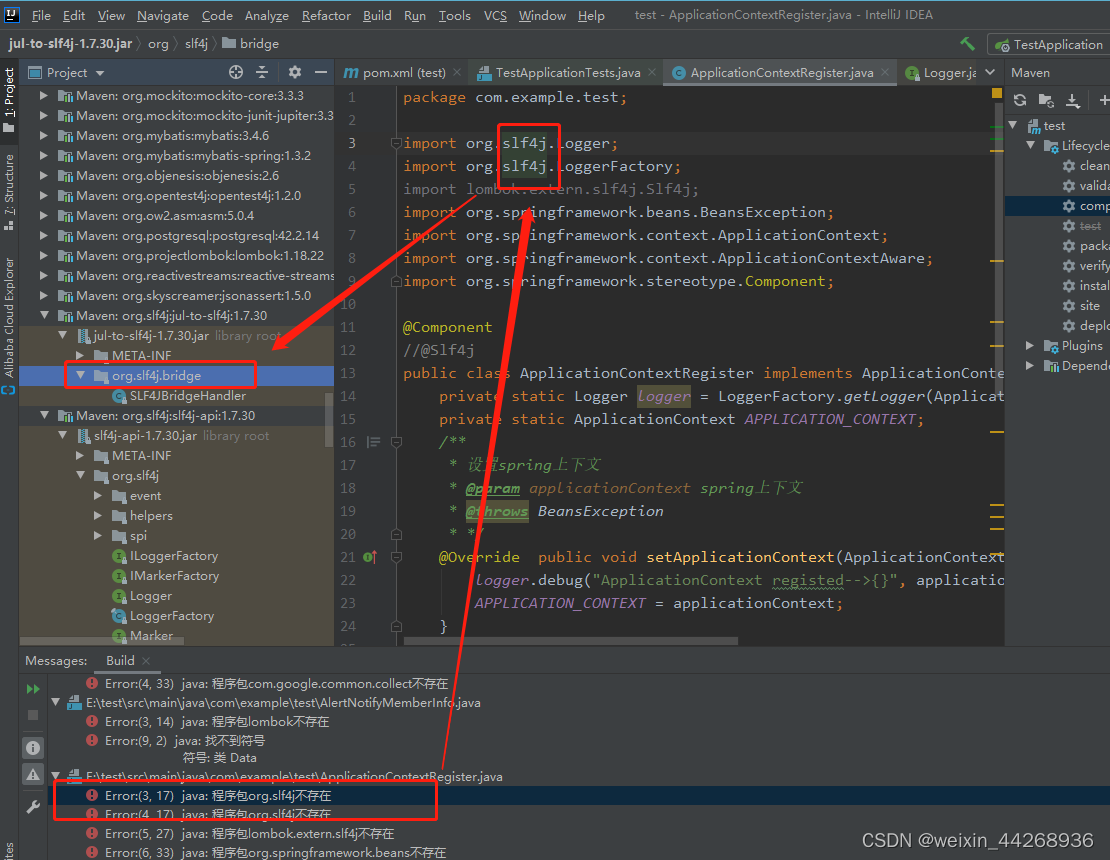This screenshot has height=860, width=1110.
Task: Expand the Dependencies node in Maven panel
Action: coord(1030,365)
